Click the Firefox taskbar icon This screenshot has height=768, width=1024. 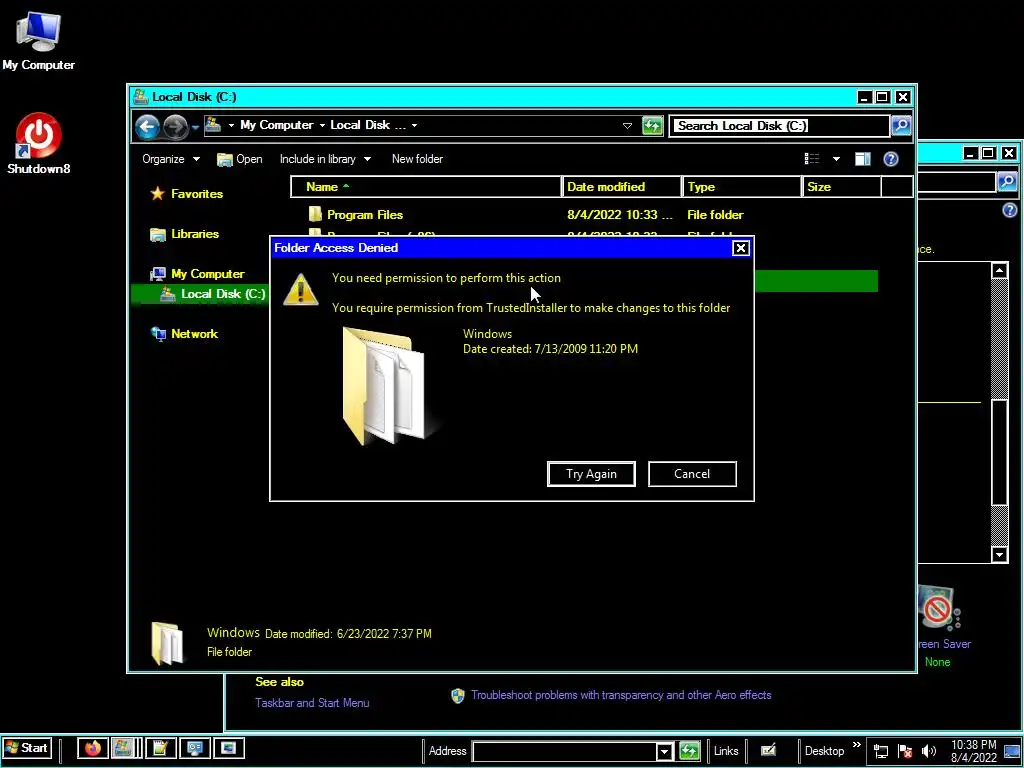pos(93,748)
